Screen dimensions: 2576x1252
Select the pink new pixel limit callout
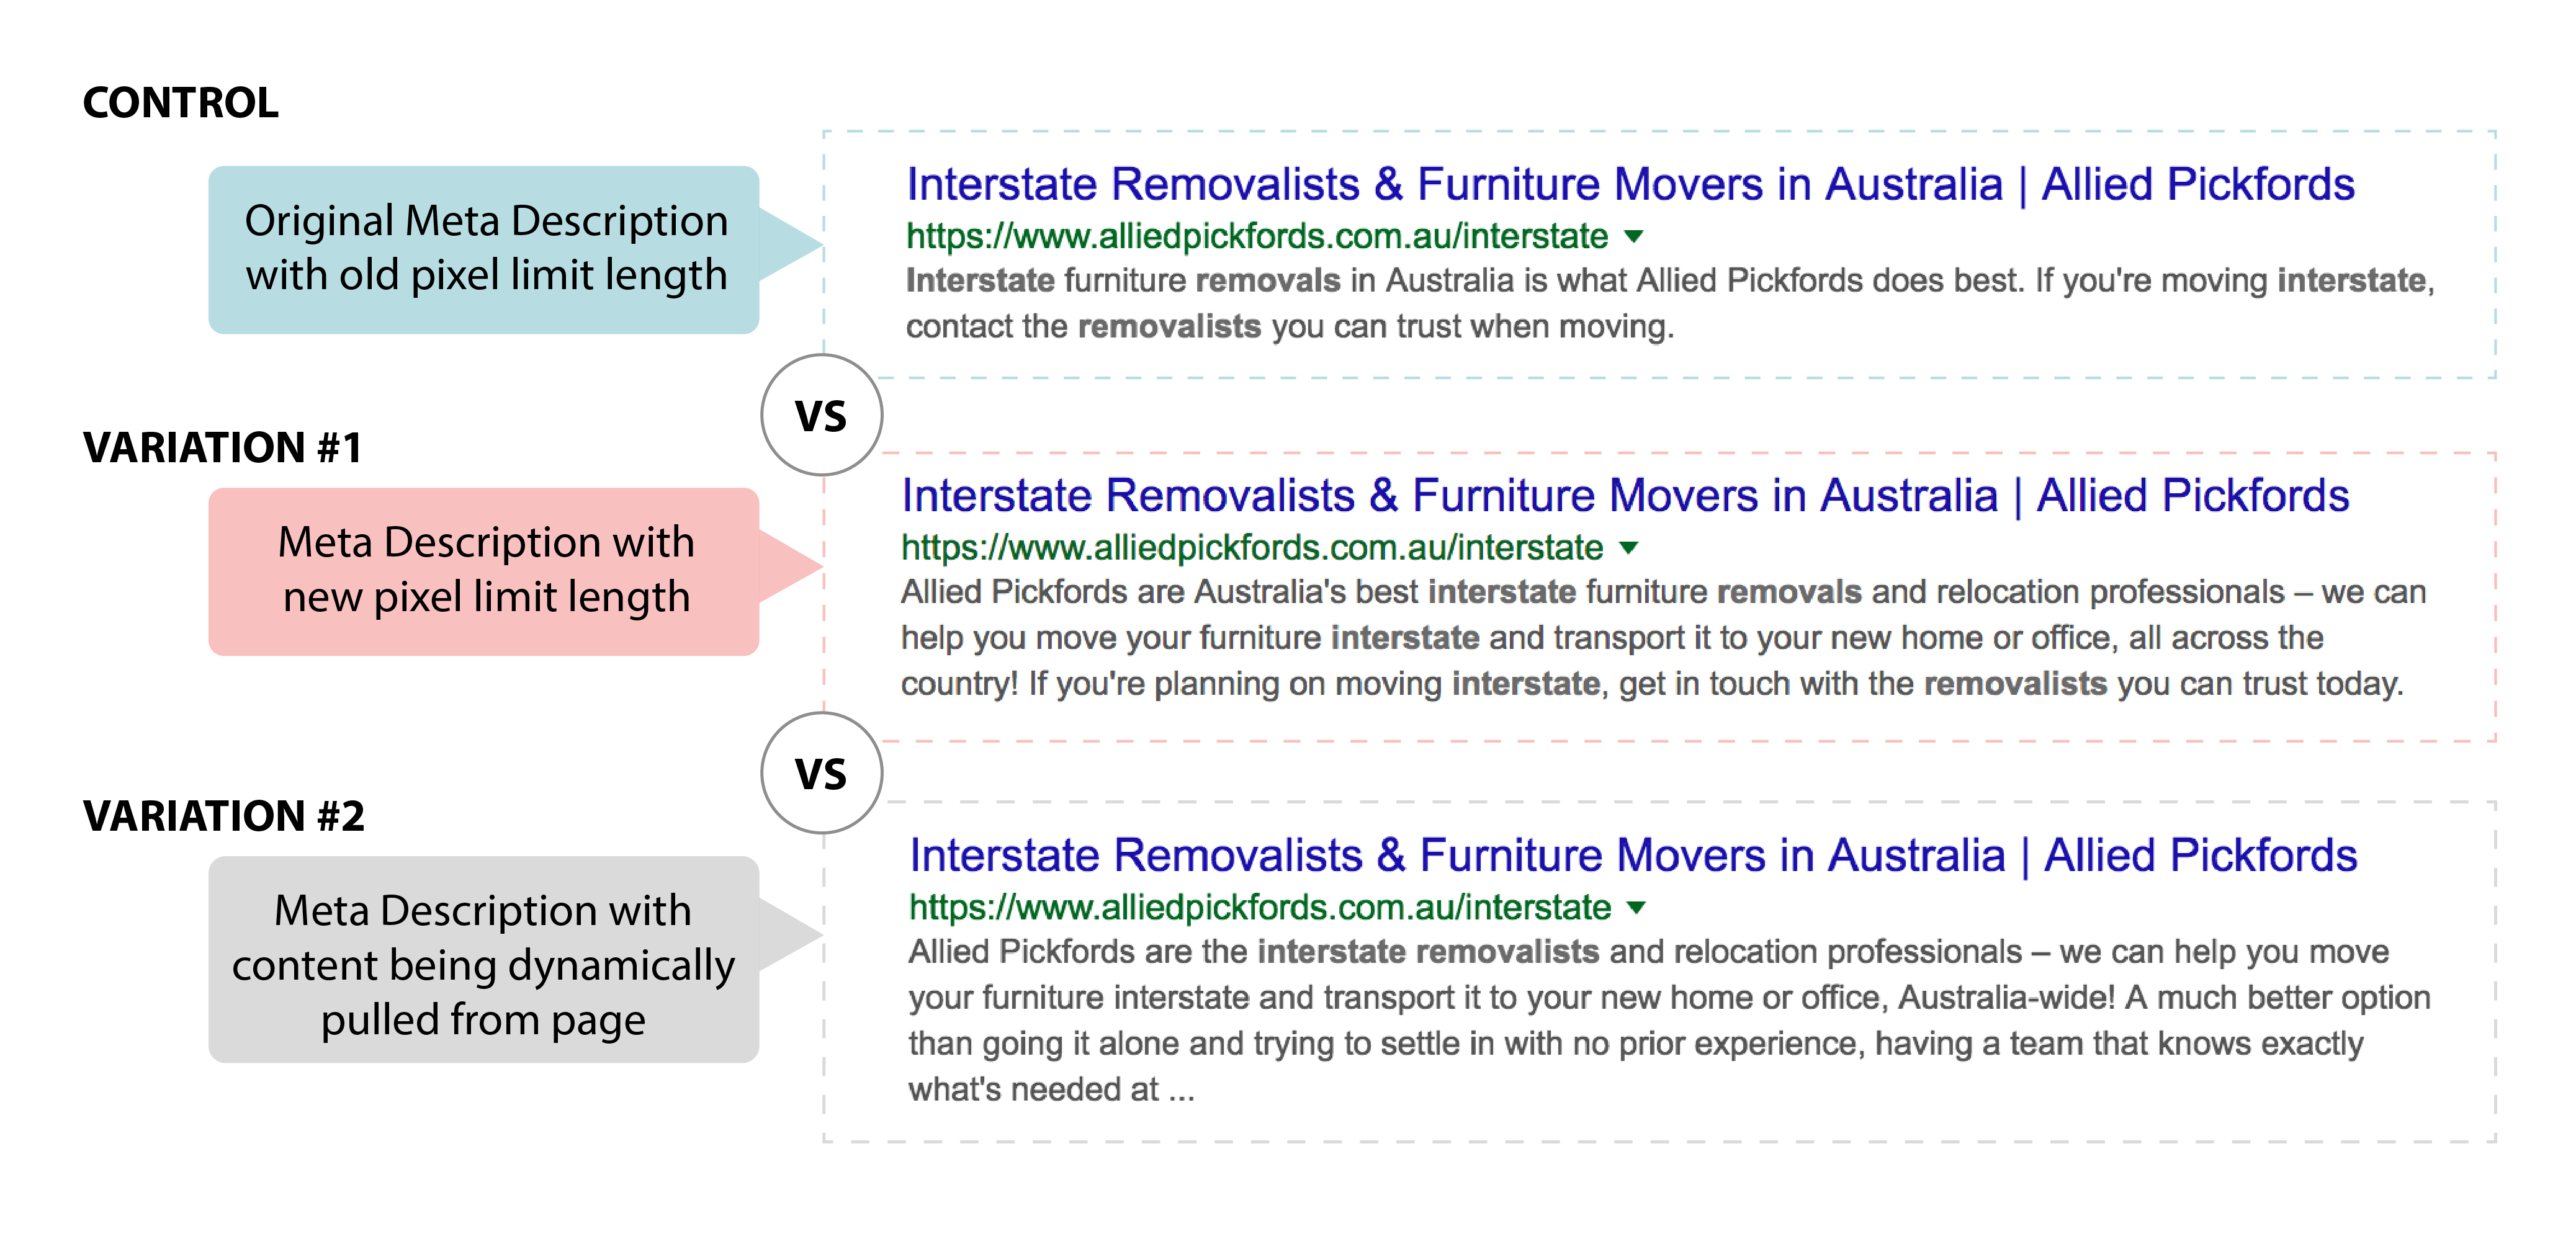485,571
